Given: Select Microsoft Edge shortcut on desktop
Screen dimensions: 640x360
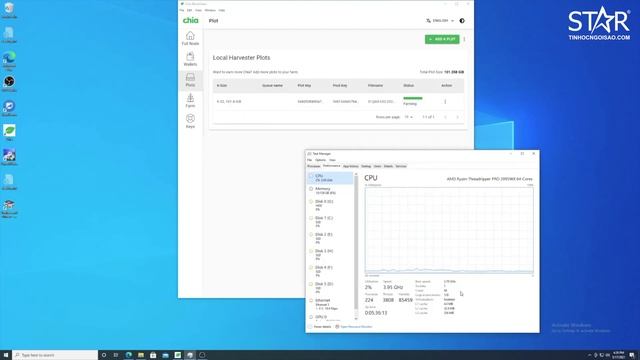Looking at the screenshot, I should (9, 61).
